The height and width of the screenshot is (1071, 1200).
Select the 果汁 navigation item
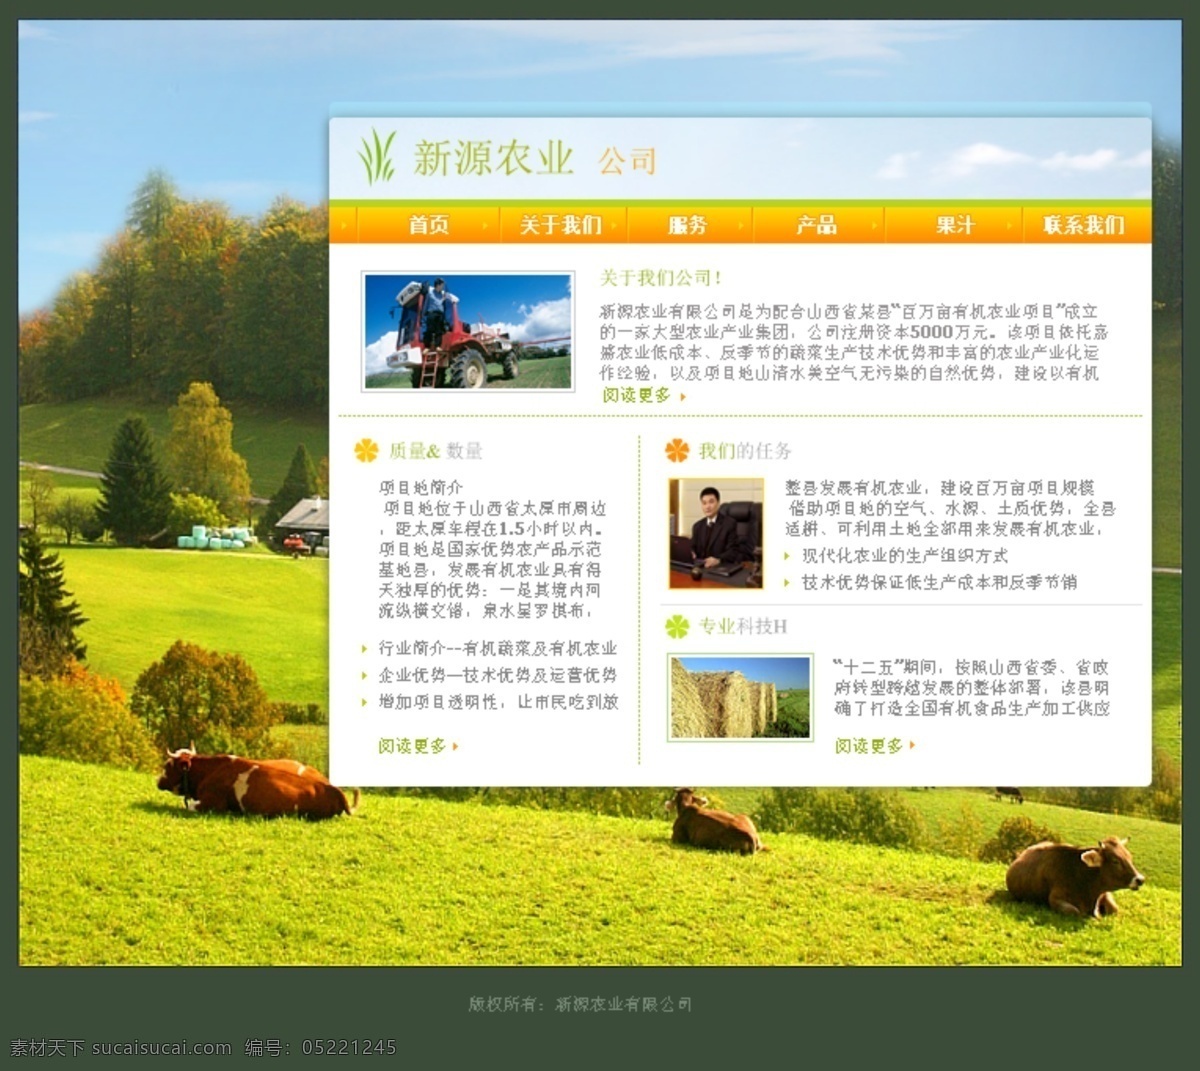tap(955, 225)
